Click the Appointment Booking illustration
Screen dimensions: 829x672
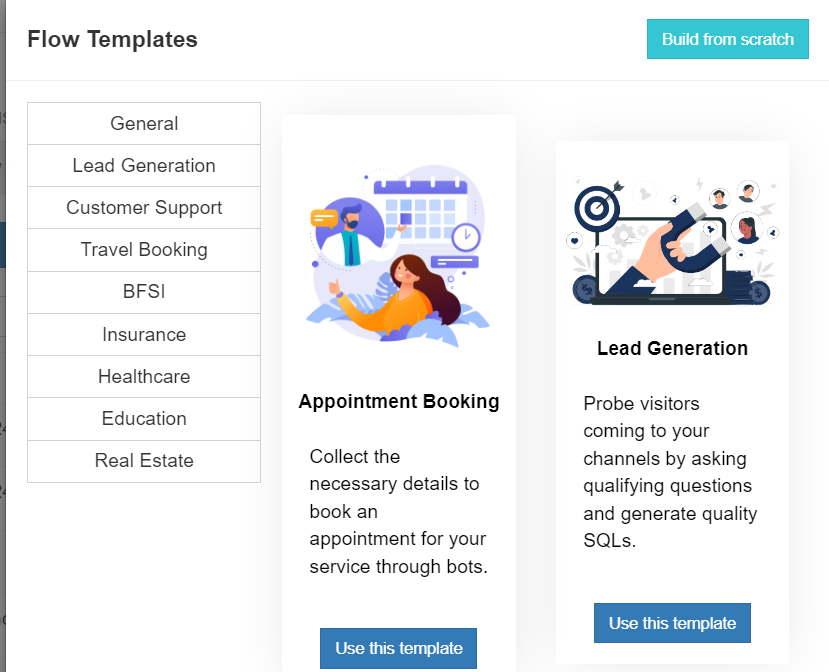tap(398, 255)
